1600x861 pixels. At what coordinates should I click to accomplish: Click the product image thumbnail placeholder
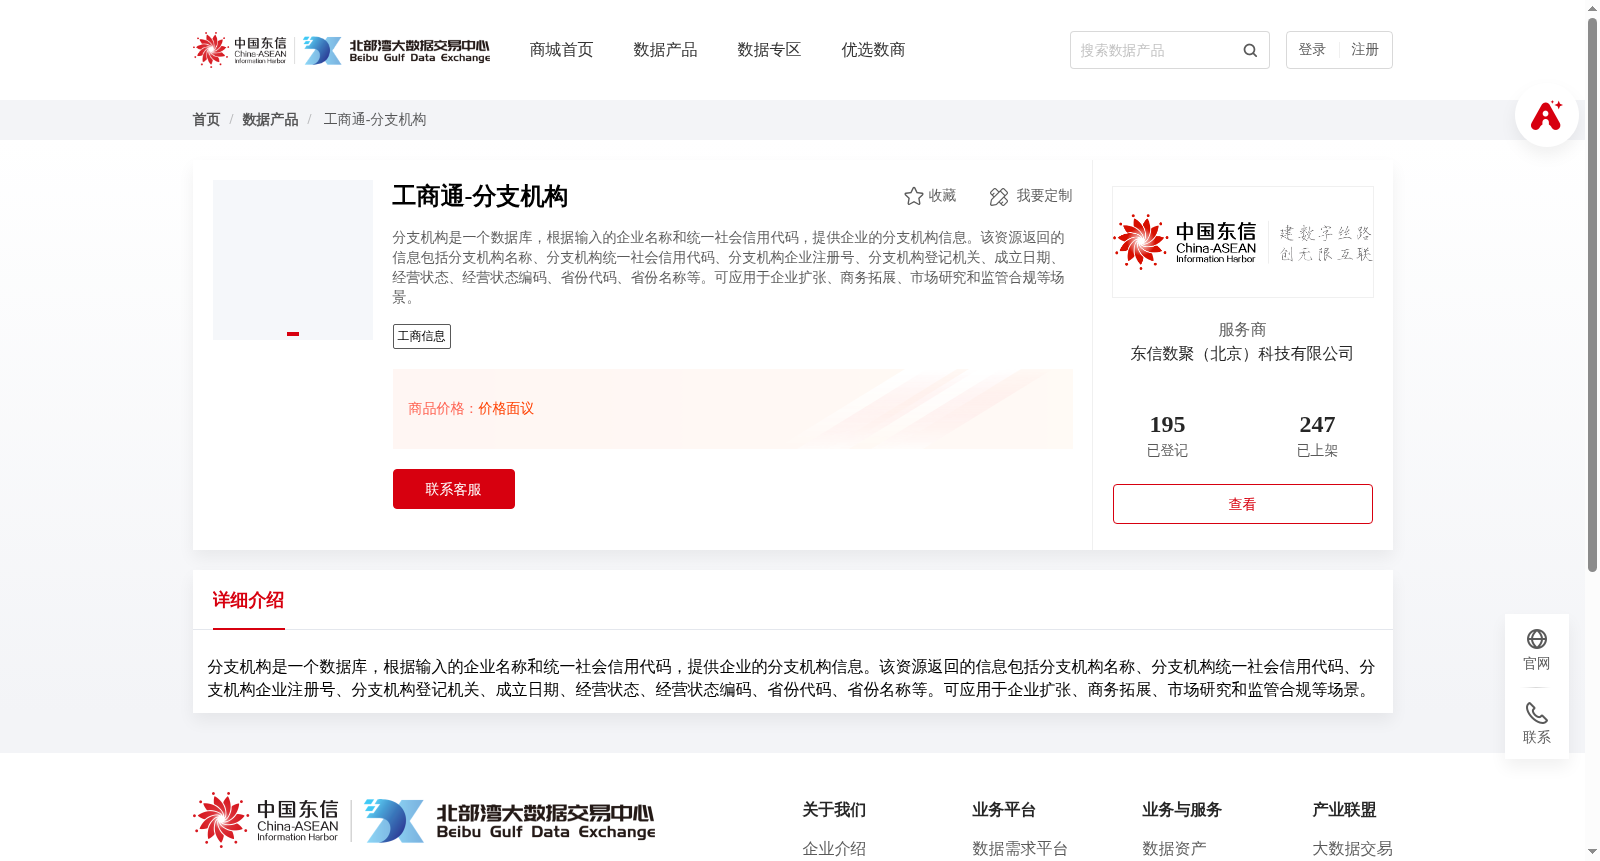tap(293, 260)
